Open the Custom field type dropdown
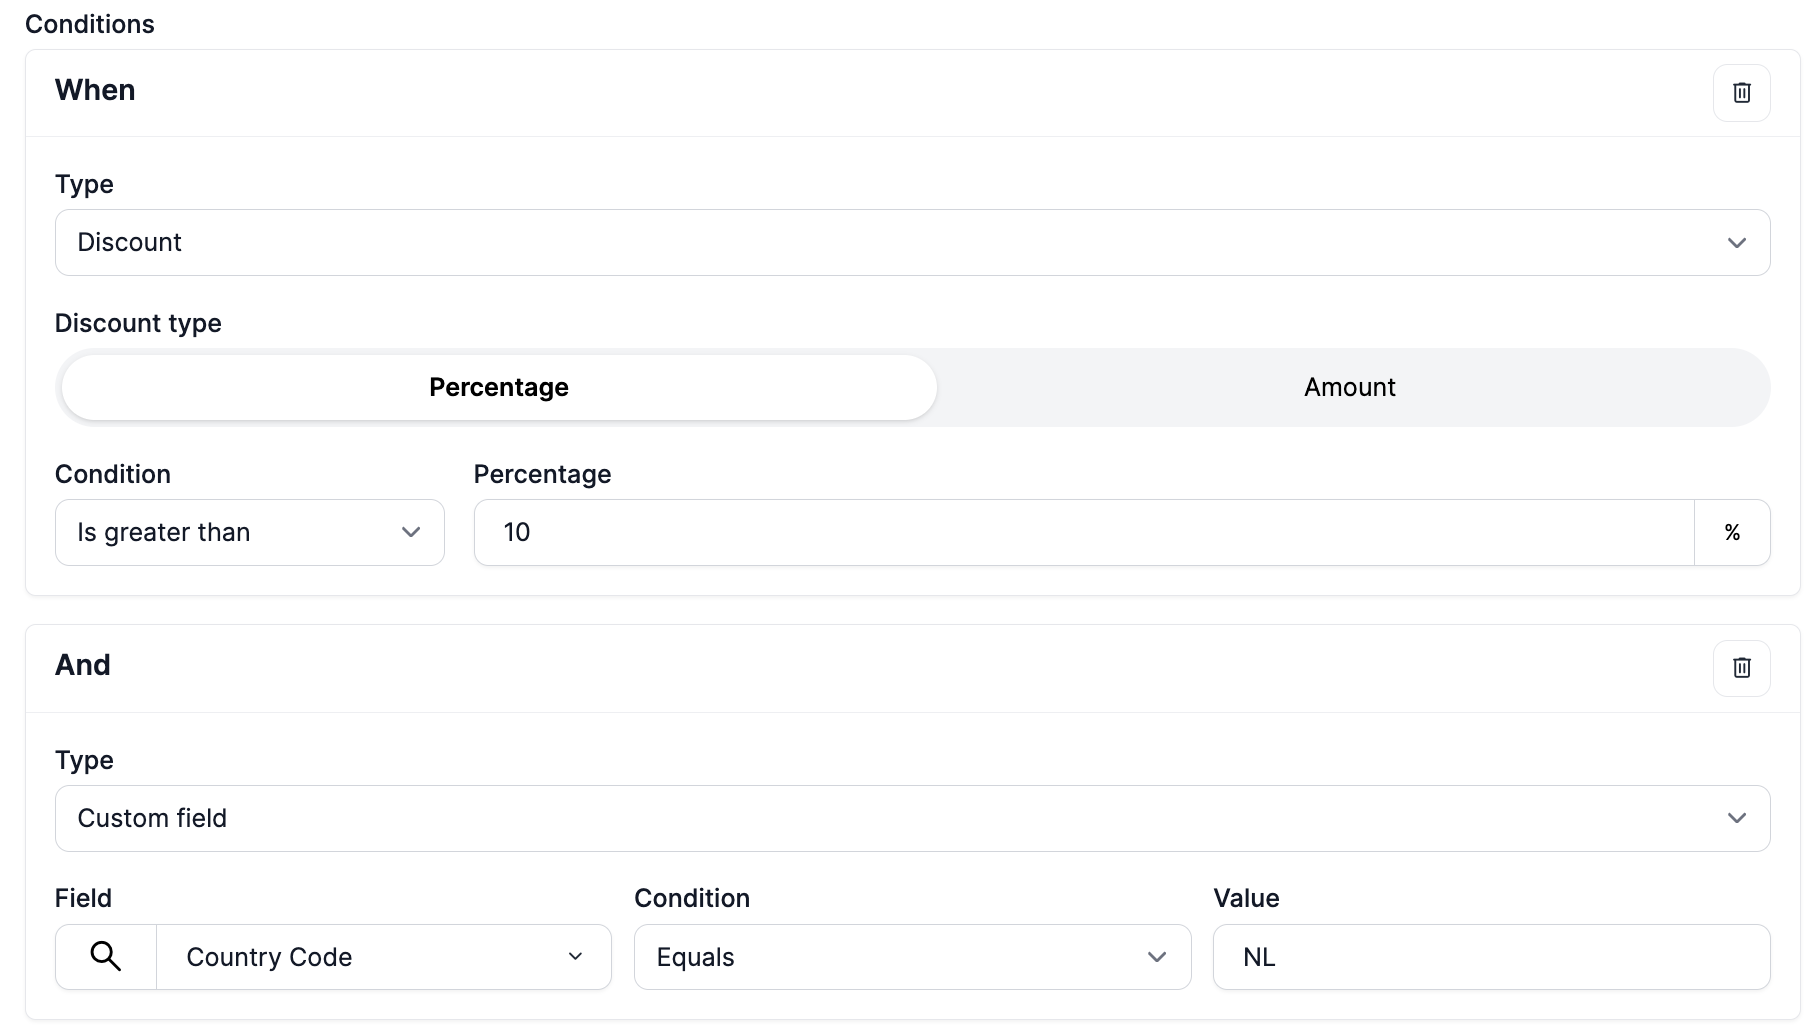 tap(911, 819)
